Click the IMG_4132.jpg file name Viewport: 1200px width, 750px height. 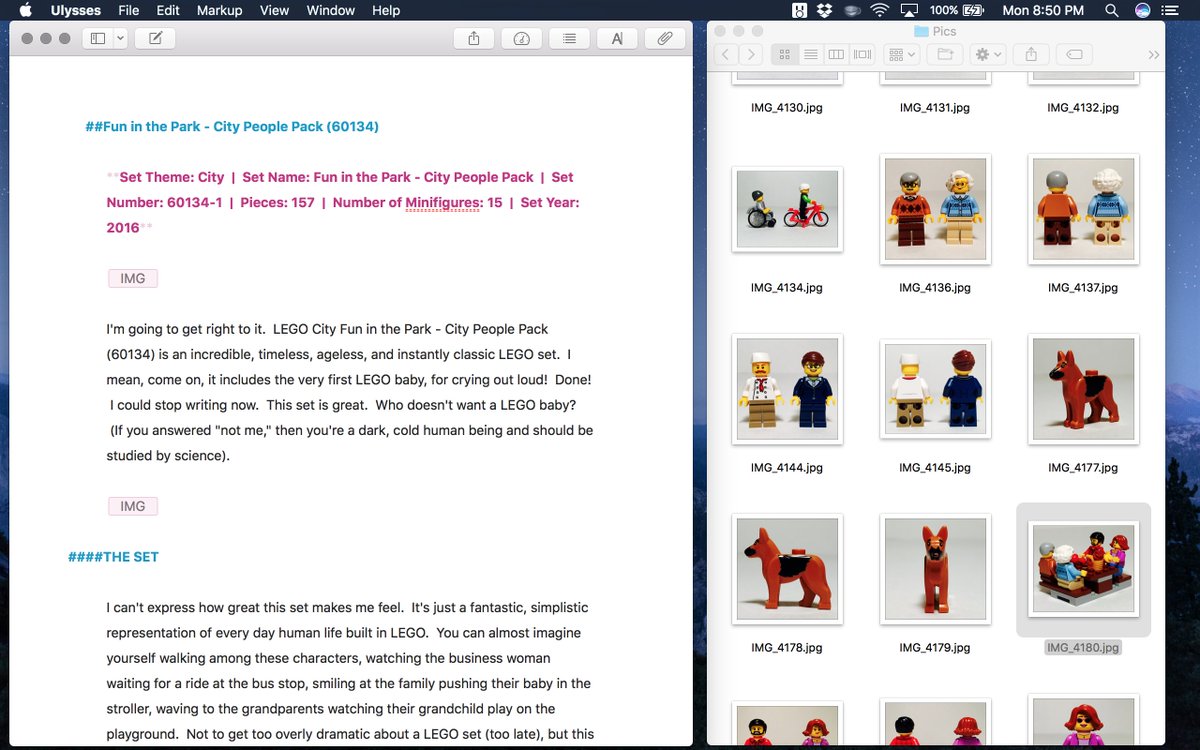(x=1083, y=107)
